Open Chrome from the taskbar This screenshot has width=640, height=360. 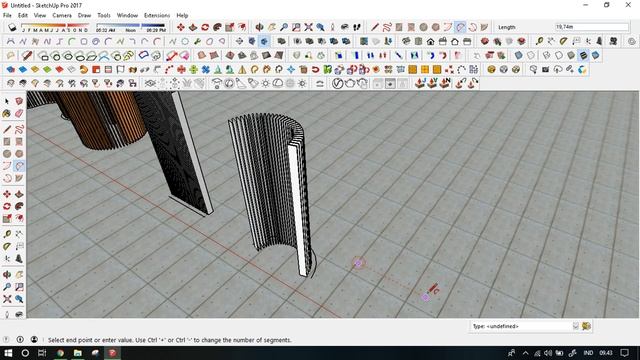(x=60, y=353)
